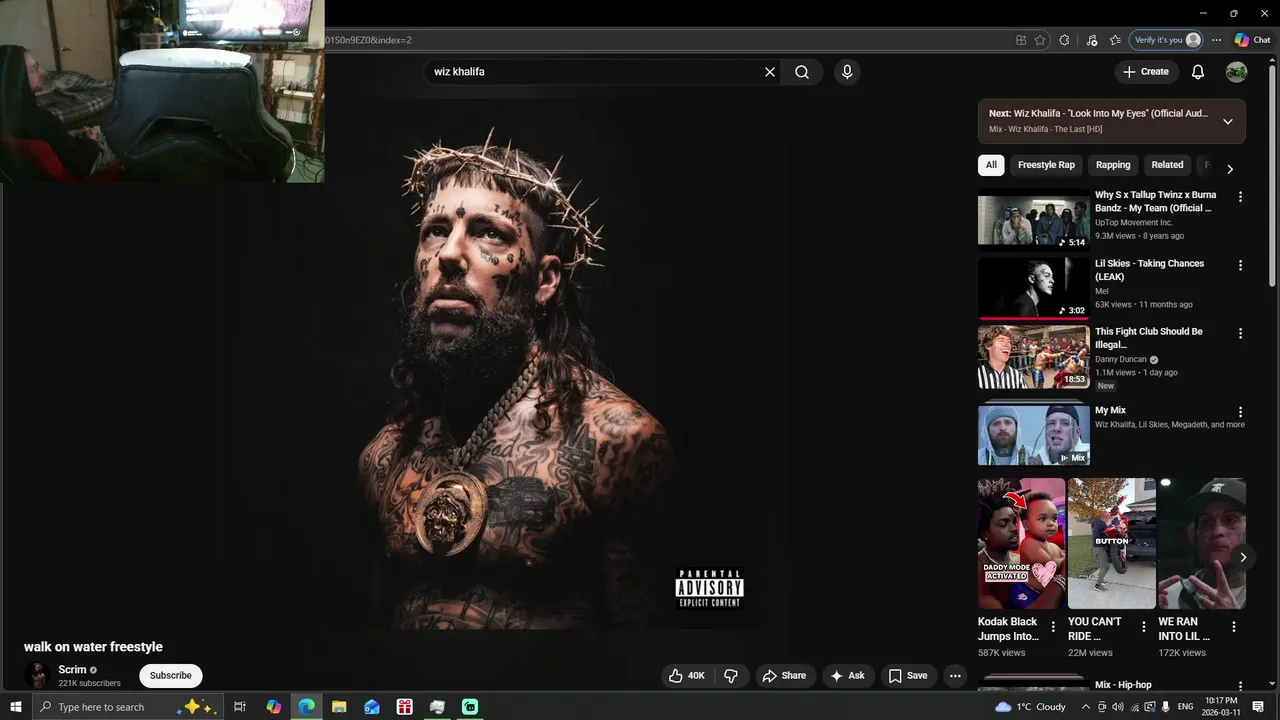
Task: Dislike the video with thumbs down
Action: coord(731,676)
